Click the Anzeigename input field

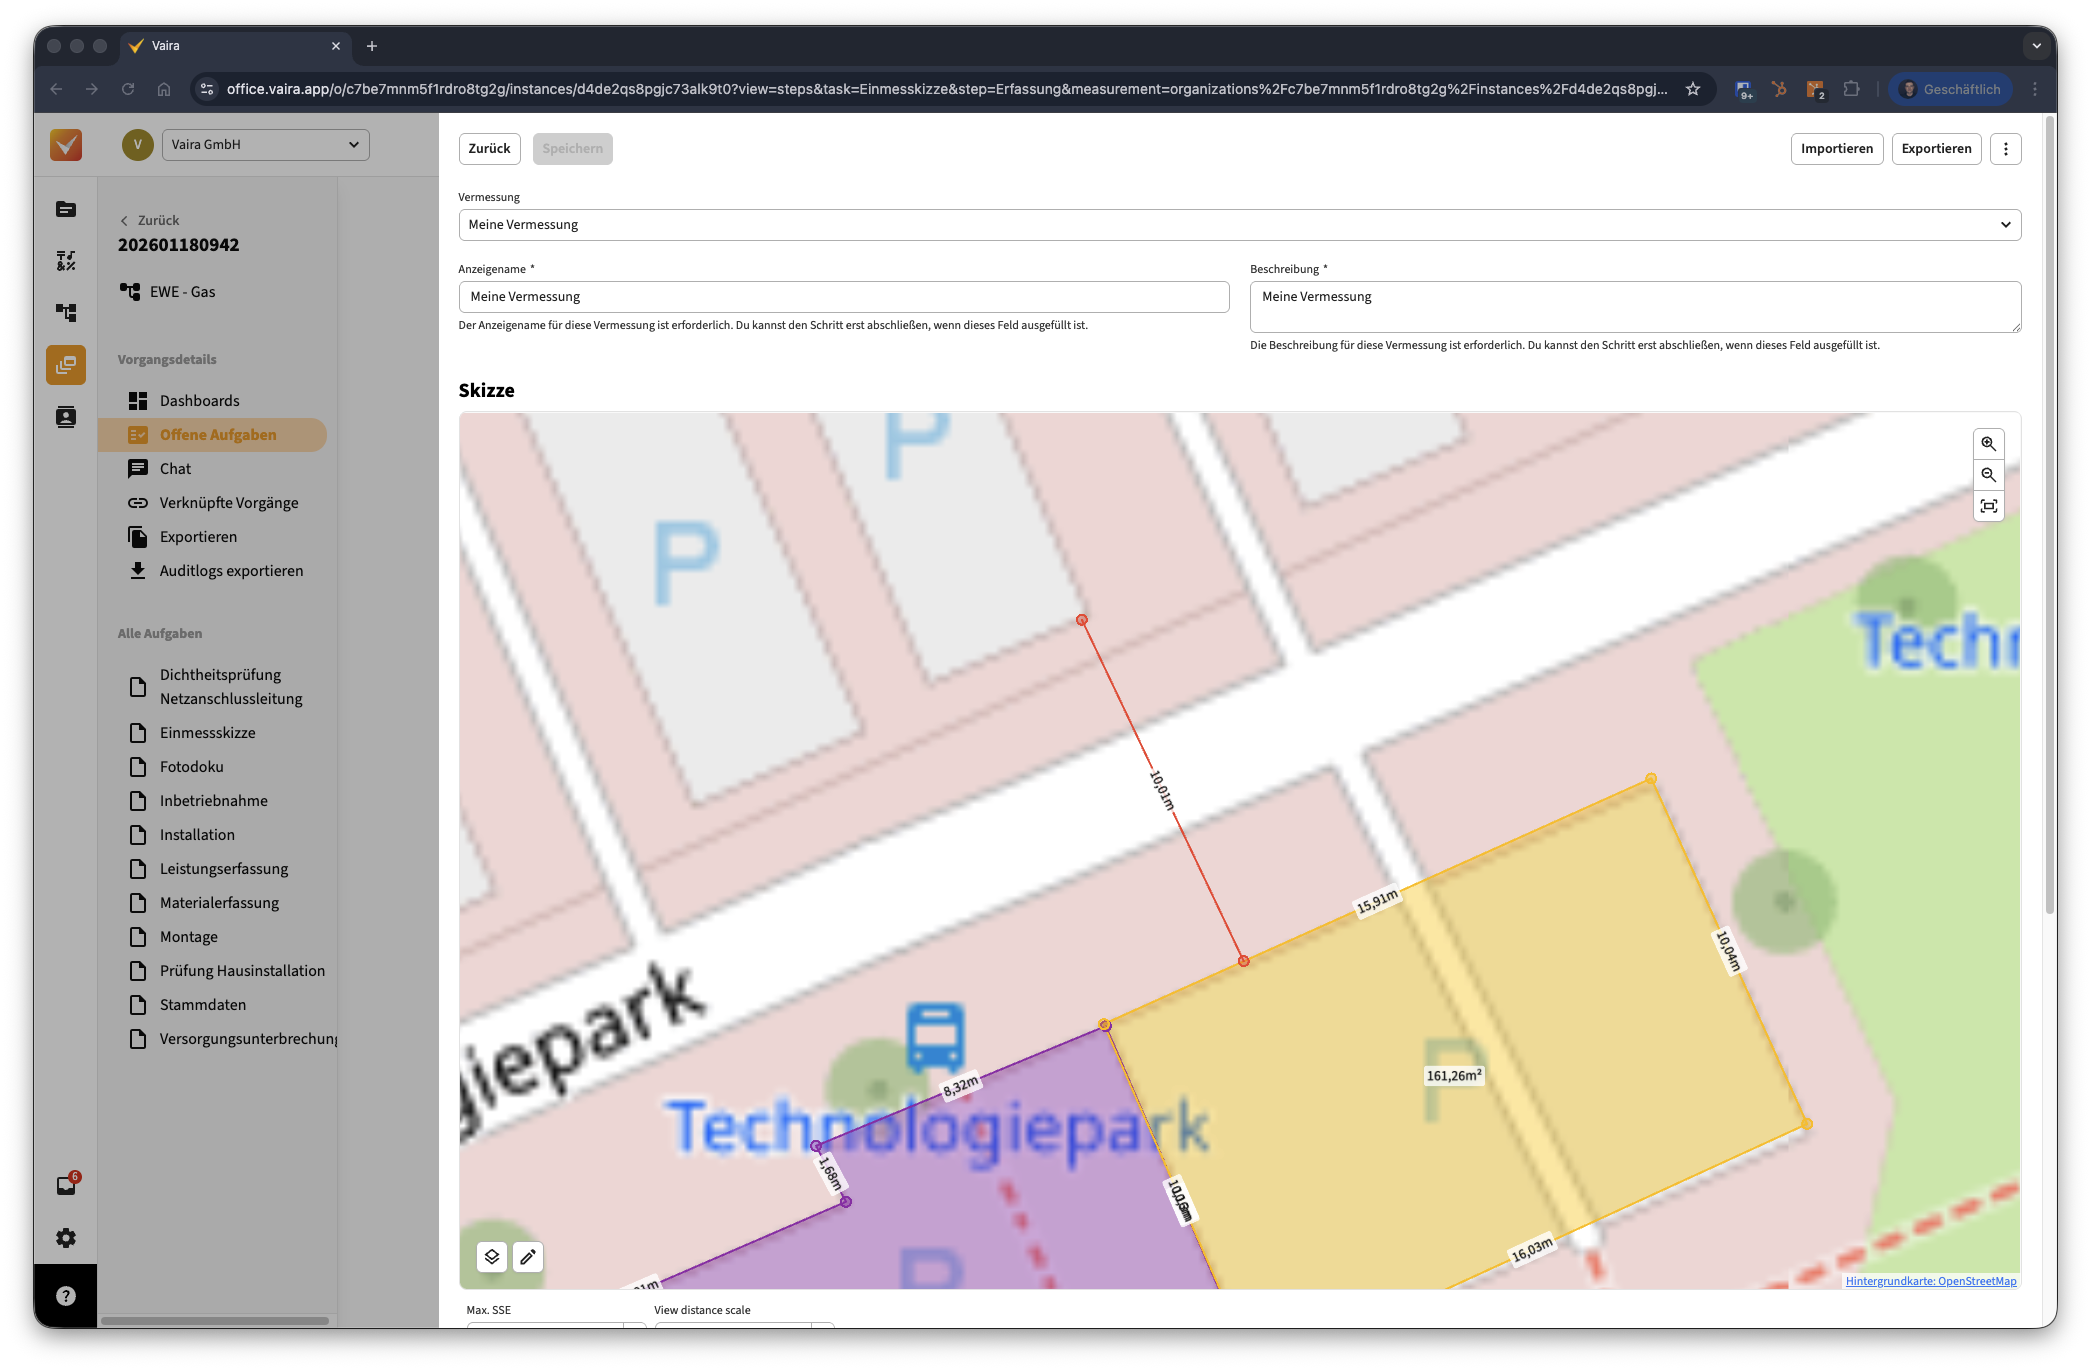843,297
